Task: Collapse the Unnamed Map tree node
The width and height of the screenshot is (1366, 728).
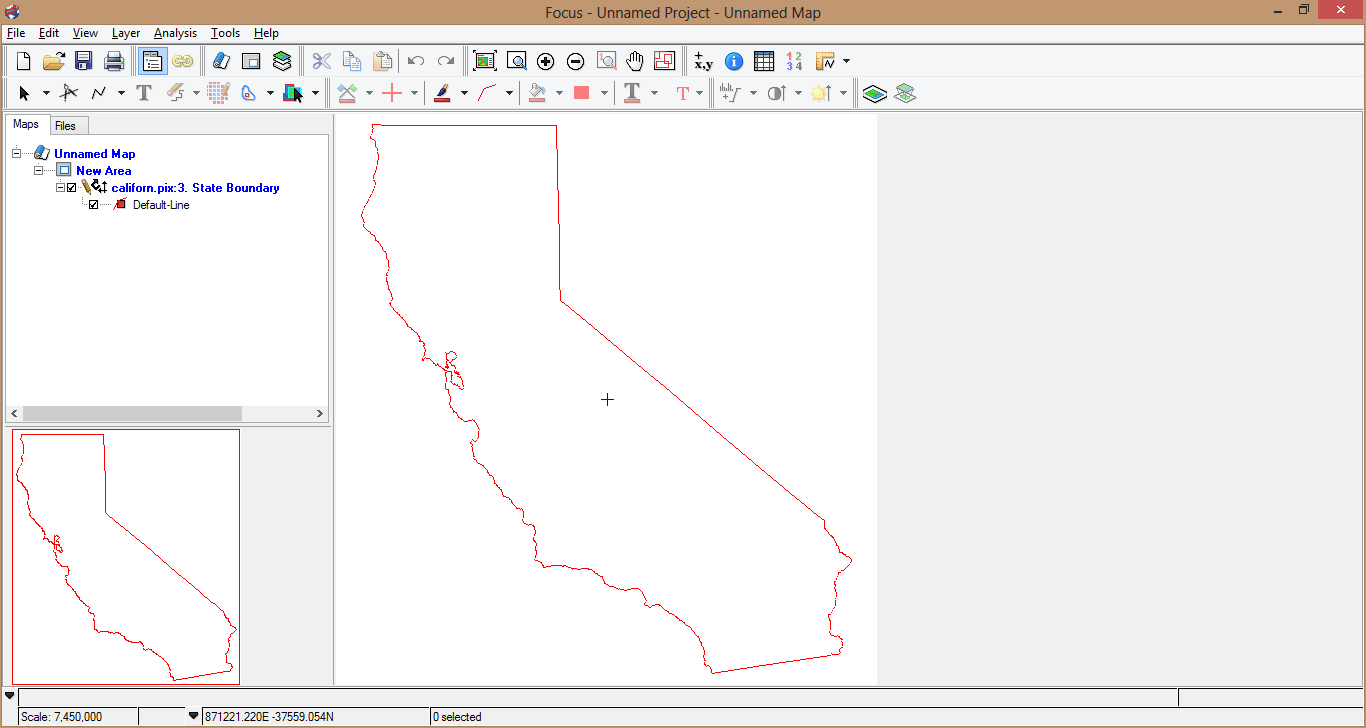Action: (x=15, y=153)
